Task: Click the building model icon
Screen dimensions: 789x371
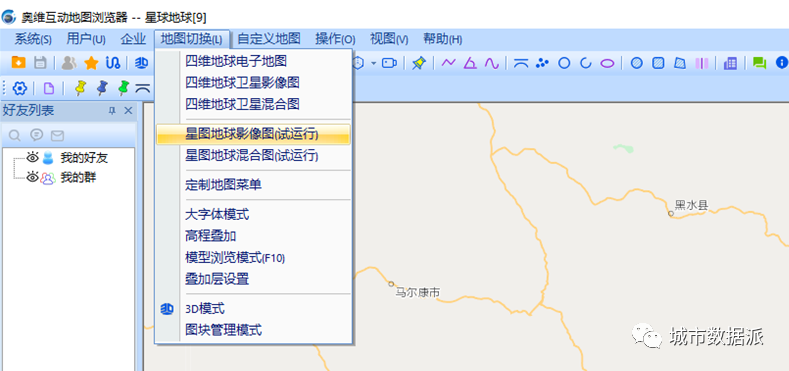Action: tap(730, 63)
